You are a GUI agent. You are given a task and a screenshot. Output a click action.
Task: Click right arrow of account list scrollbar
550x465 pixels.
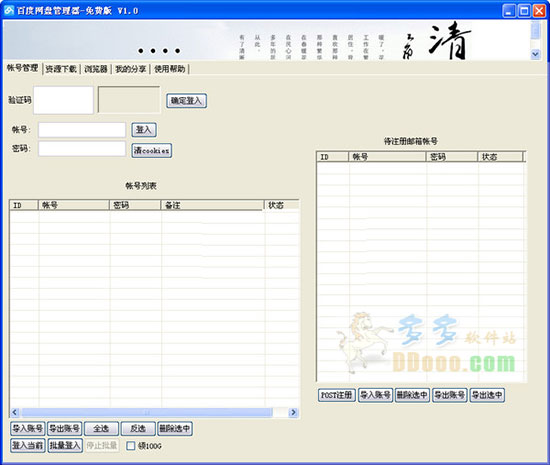[x=294, y=412]
